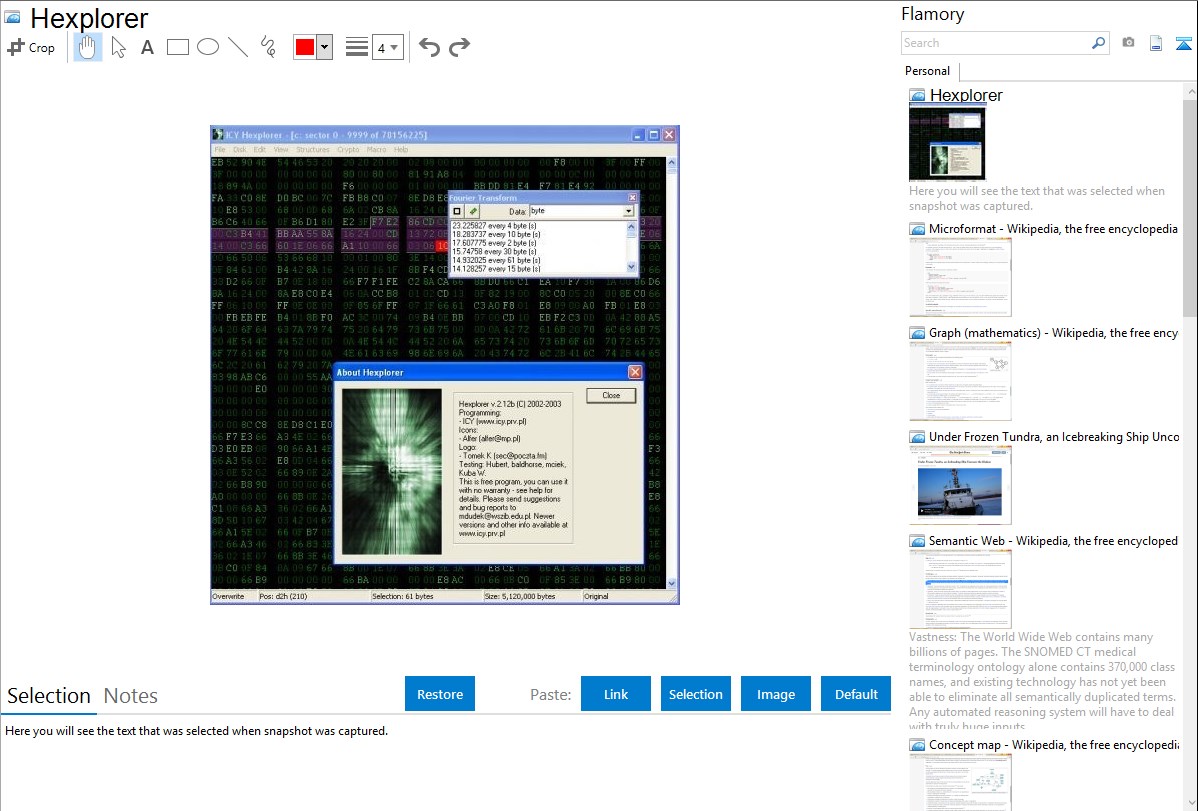1198x811 pixels.
Task: Pick the ellipse shape tool
Action: 208,47
